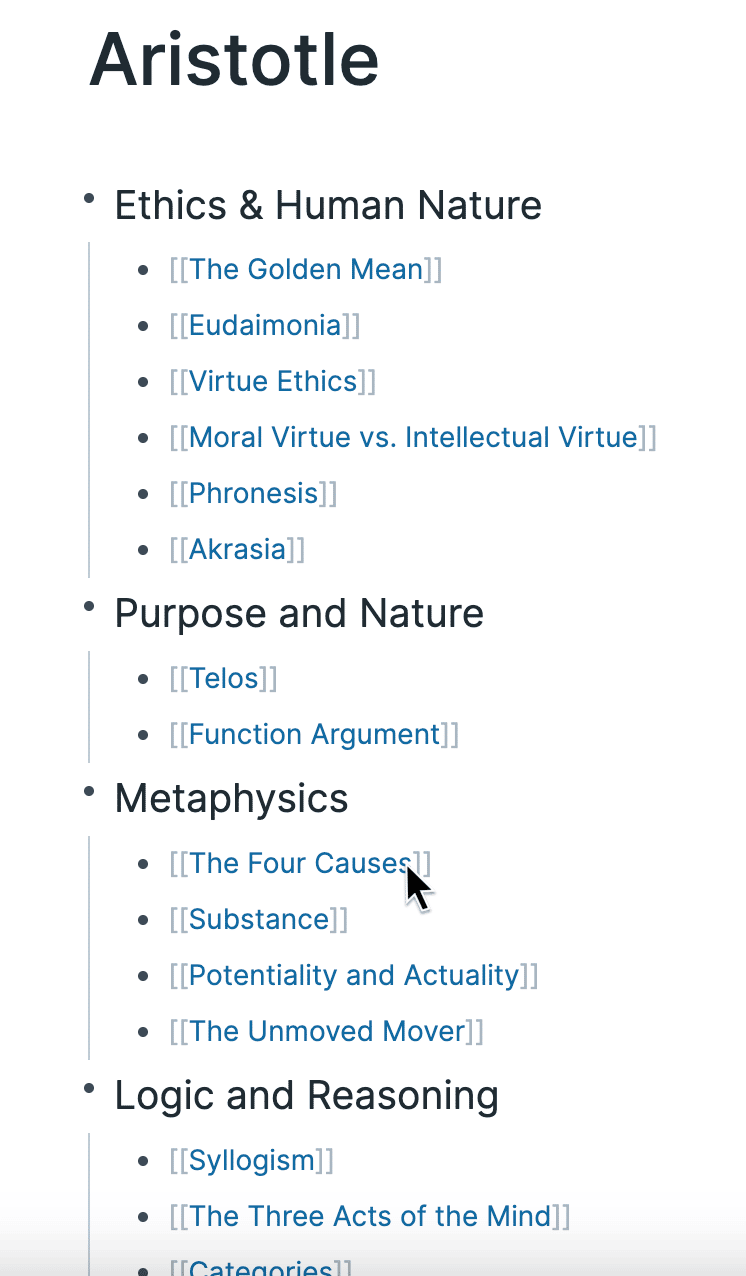The width and height of the screenshot is (746, 1276).
Task: Open Moral Virtue vs. Intellectual Virtue link
Action: [x=413, y=437]
